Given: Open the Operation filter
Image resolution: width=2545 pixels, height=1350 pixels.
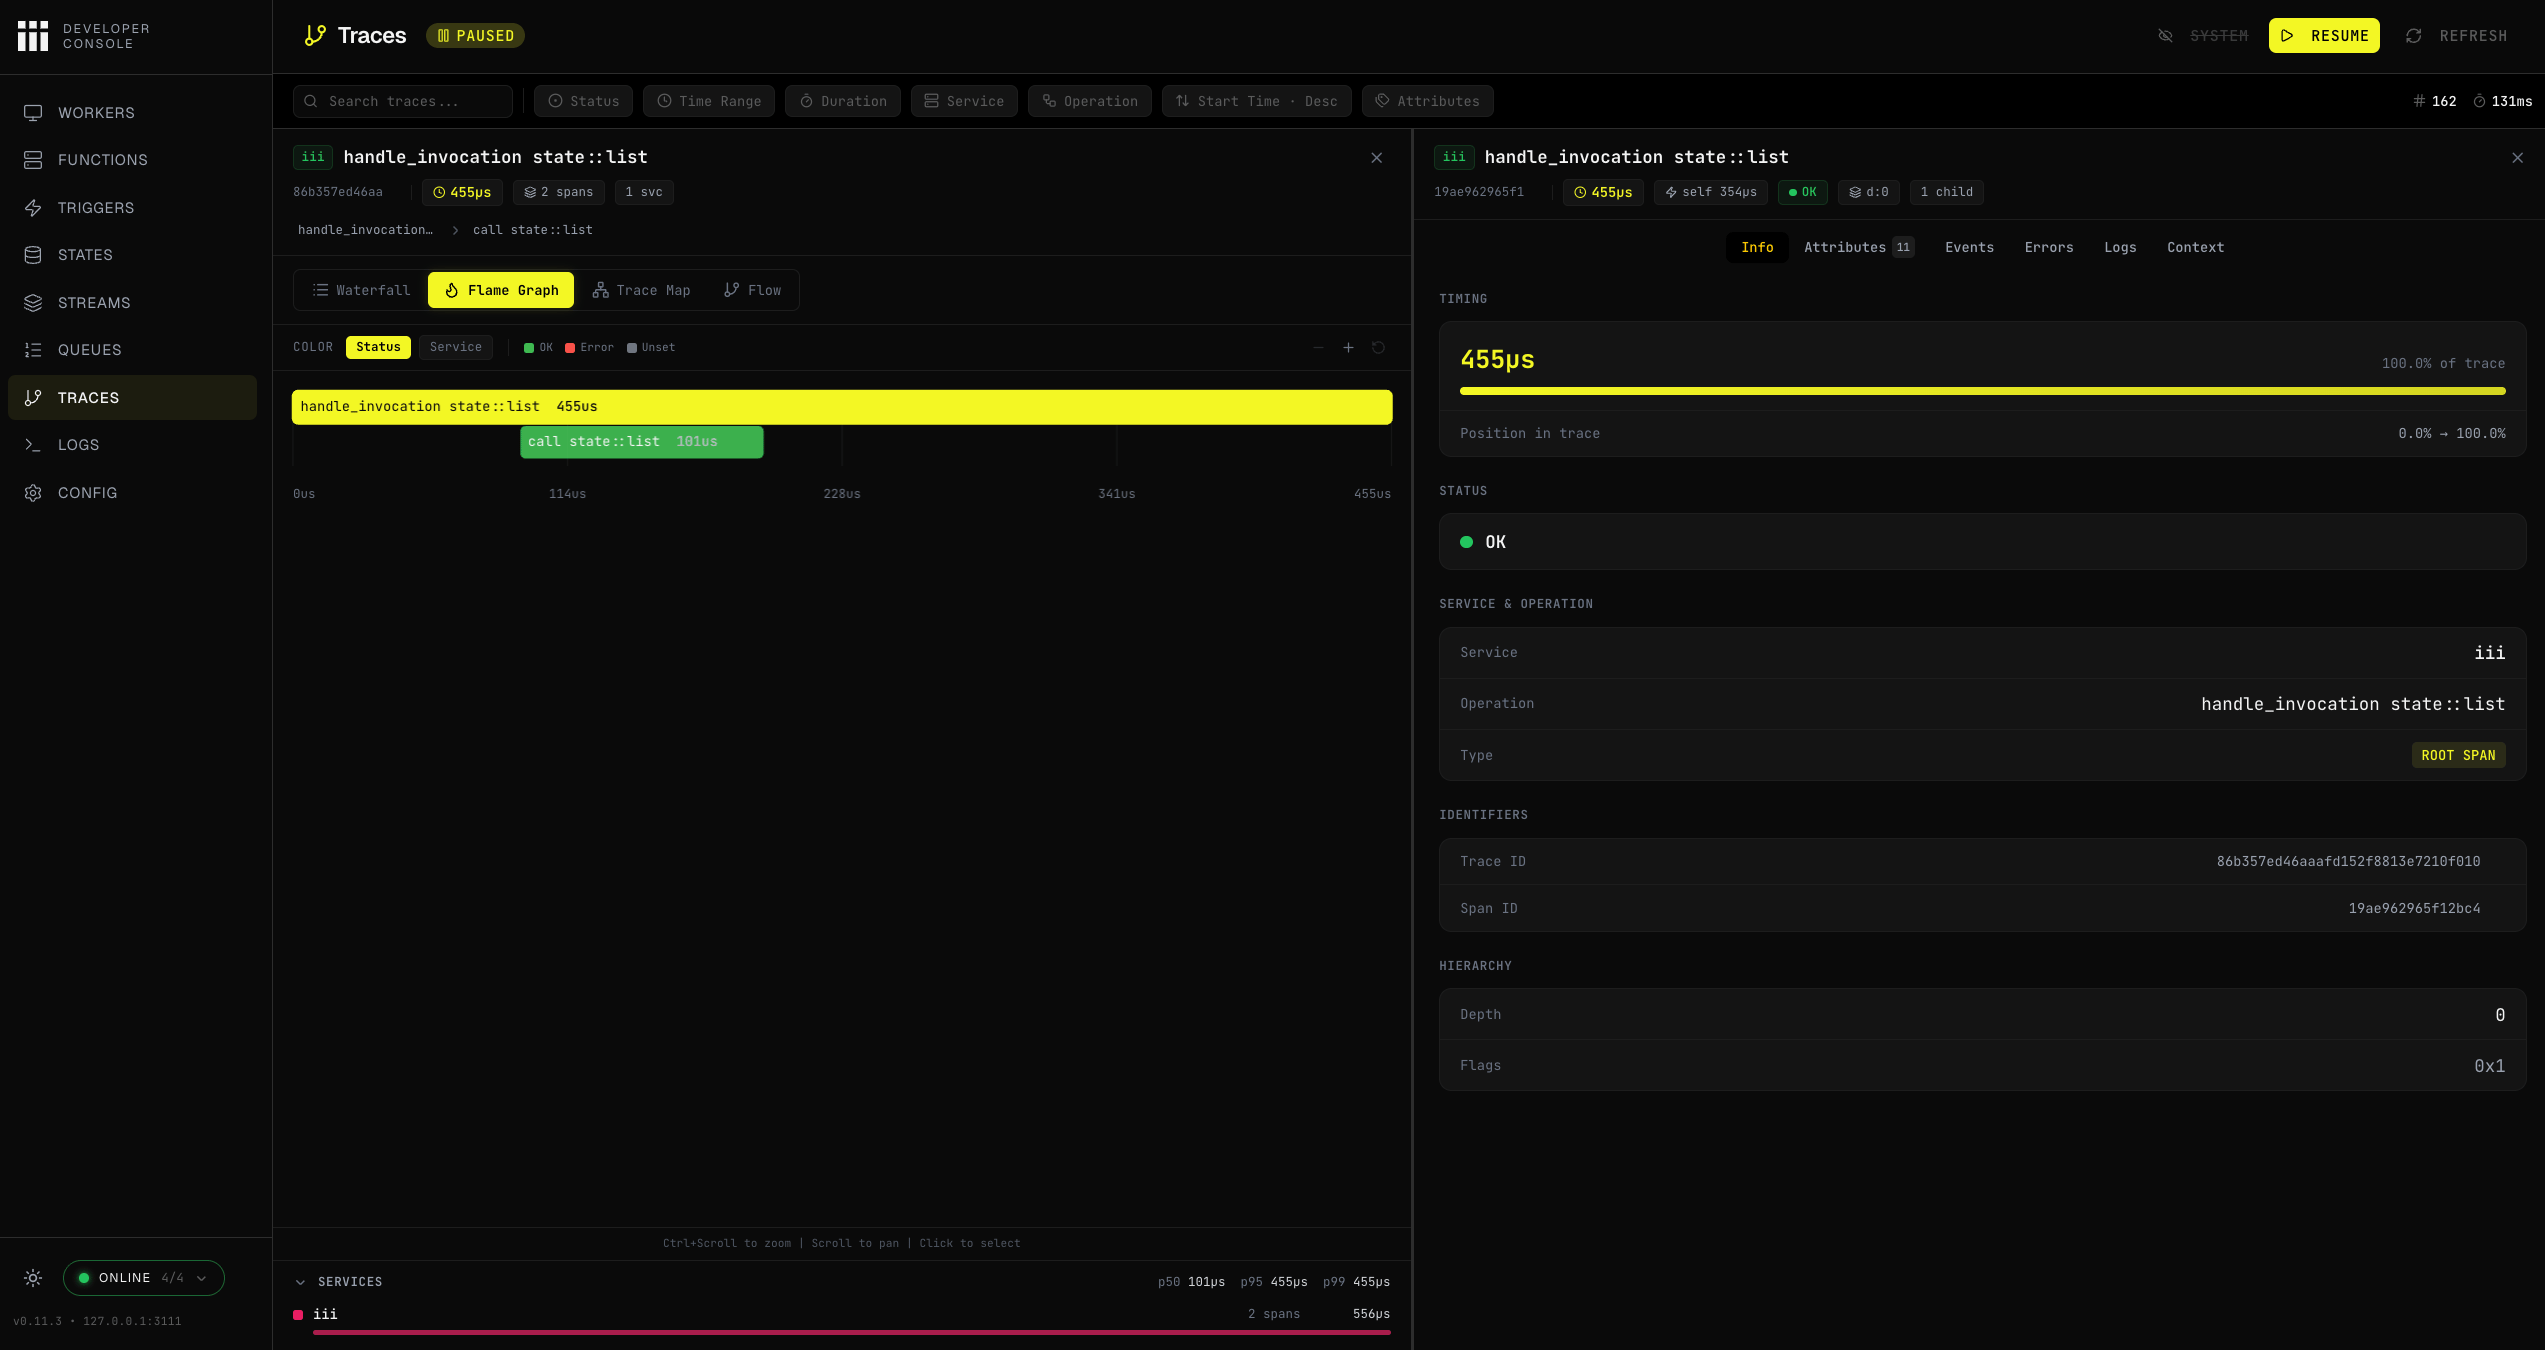Looking at the screenshot, I should tap(1090, 101).
